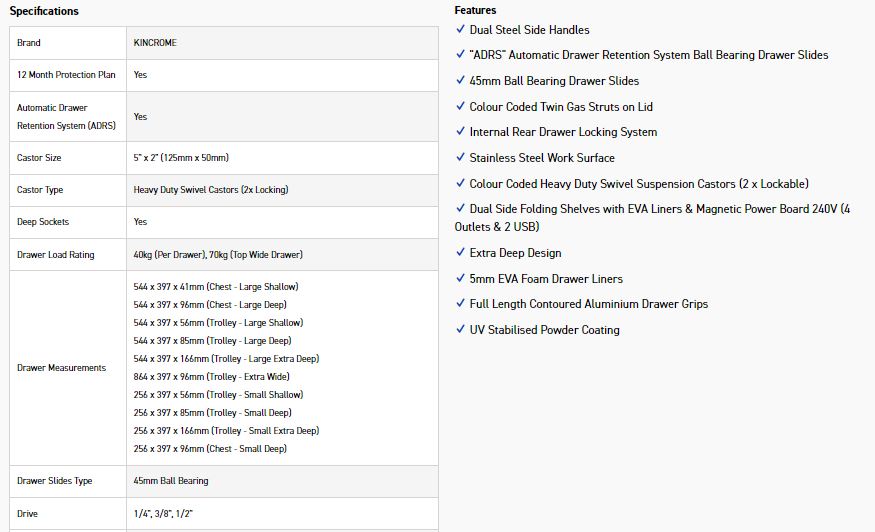Click the tick icon beside Extra Deep Design
This screenshot has width=875, height=532.
coord(460,253)
